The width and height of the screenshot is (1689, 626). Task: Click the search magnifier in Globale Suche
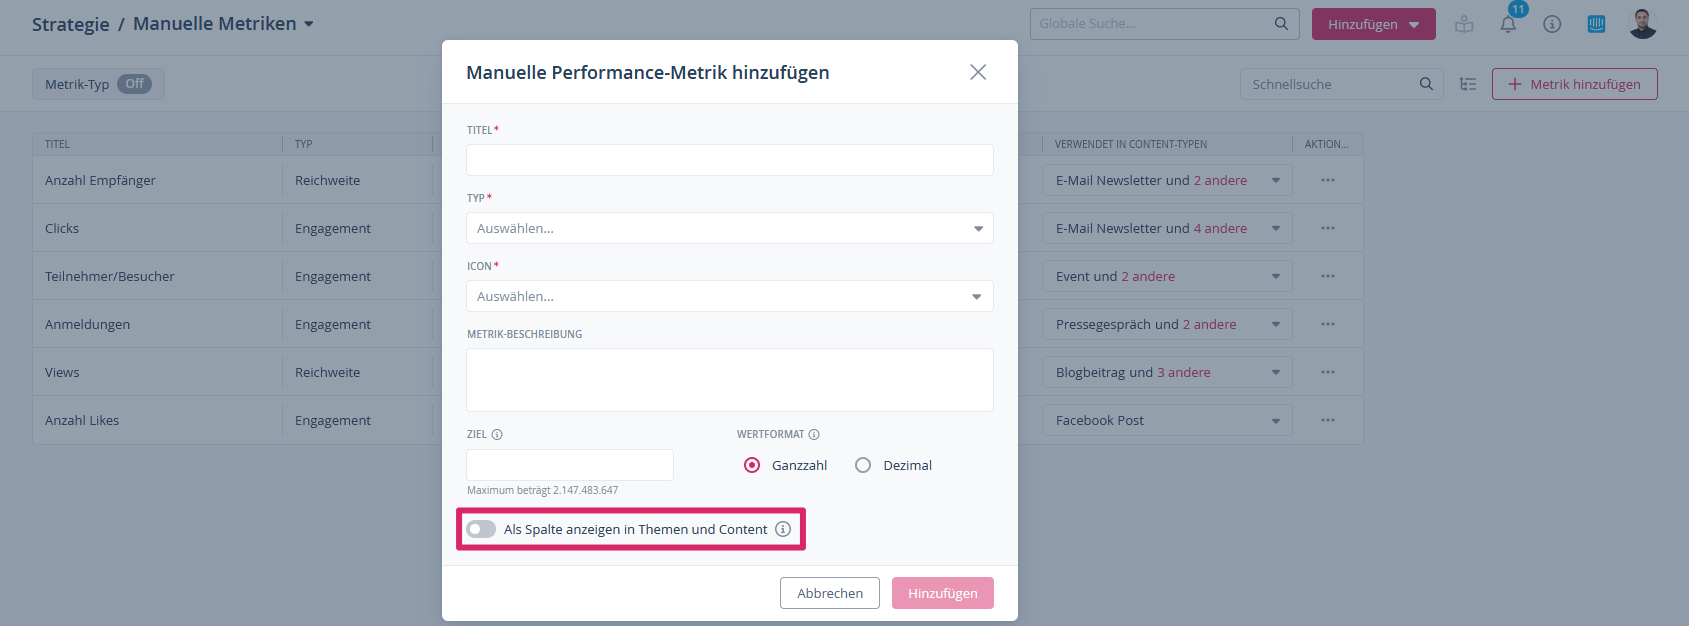[1281, 24]
